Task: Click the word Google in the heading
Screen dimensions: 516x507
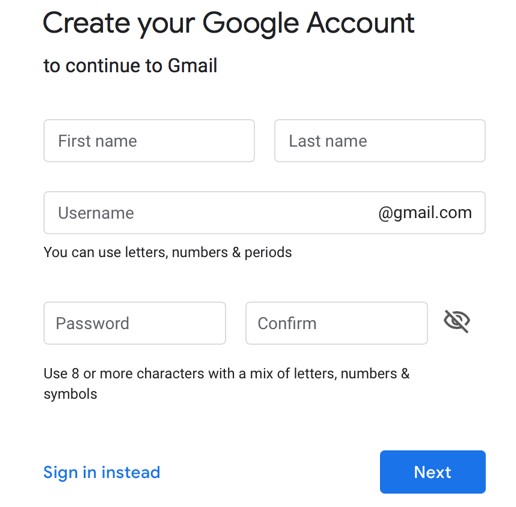Action: point(250,24)
